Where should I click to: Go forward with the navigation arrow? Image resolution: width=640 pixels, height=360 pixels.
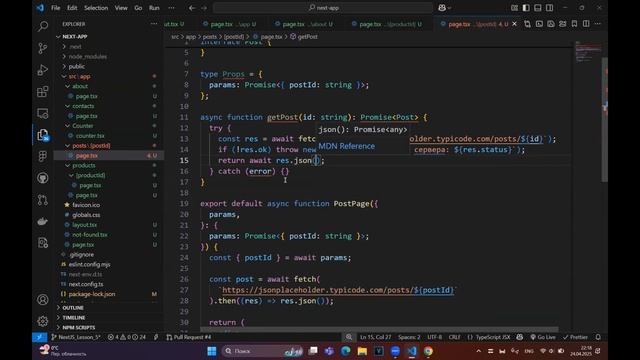click(x=204, y=8)
